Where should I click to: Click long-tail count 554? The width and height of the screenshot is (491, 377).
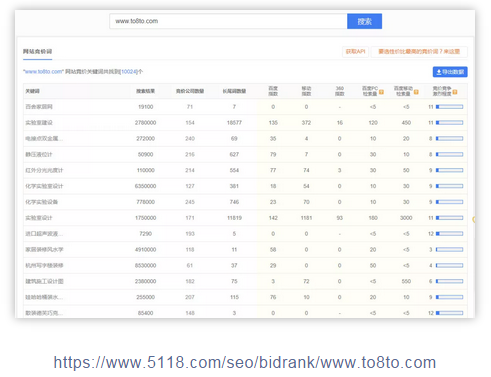click(x=234, y=170)
